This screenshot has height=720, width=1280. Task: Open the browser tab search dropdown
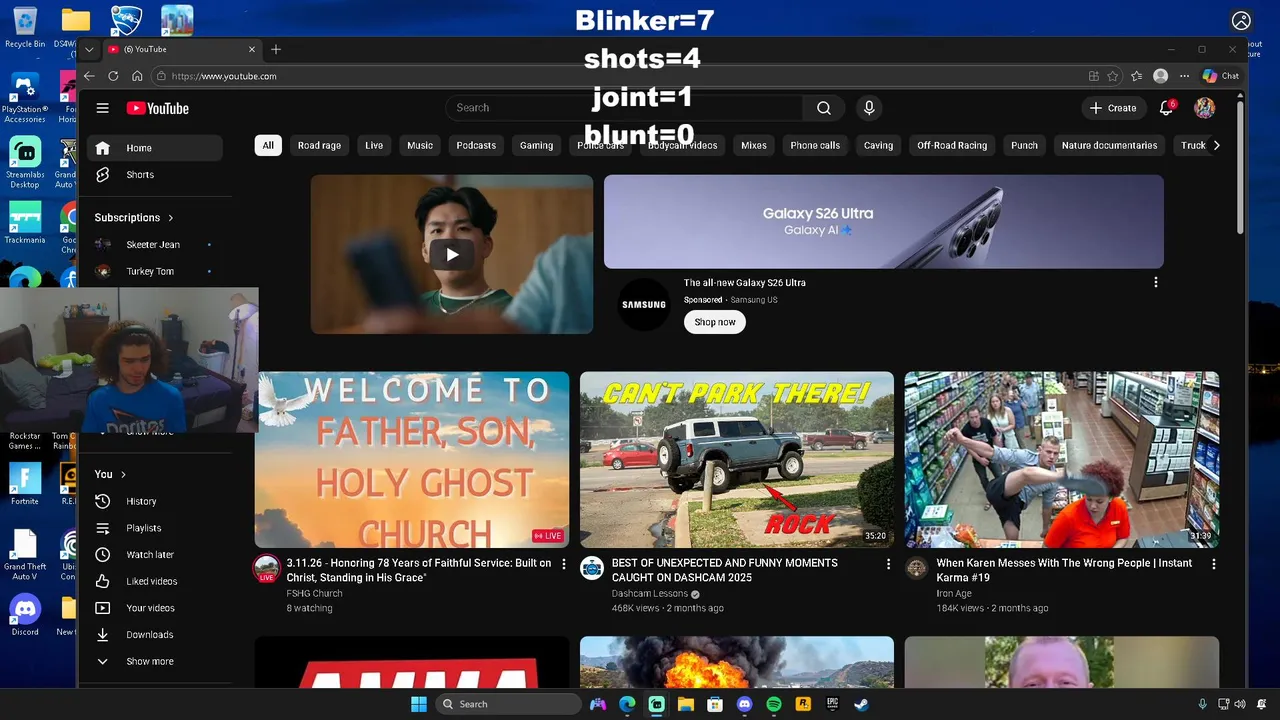pos(89,49)
